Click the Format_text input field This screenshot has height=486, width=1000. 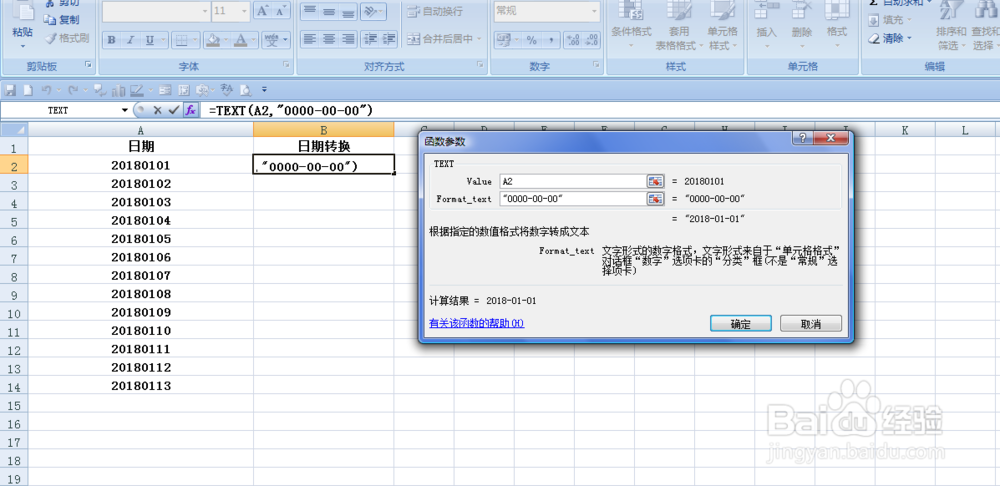pos(573,199)
